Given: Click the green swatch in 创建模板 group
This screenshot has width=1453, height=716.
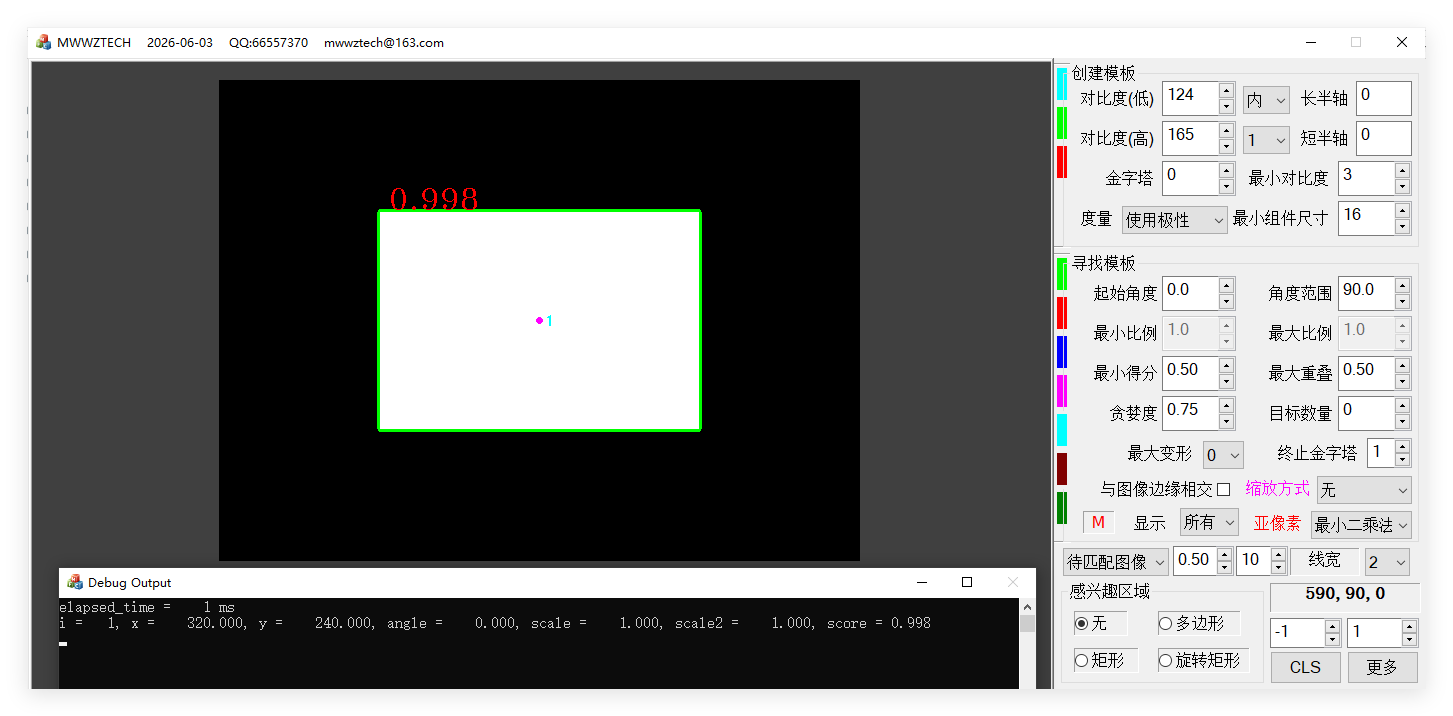Looking at the screenshot, I should tap(1062, 122).
